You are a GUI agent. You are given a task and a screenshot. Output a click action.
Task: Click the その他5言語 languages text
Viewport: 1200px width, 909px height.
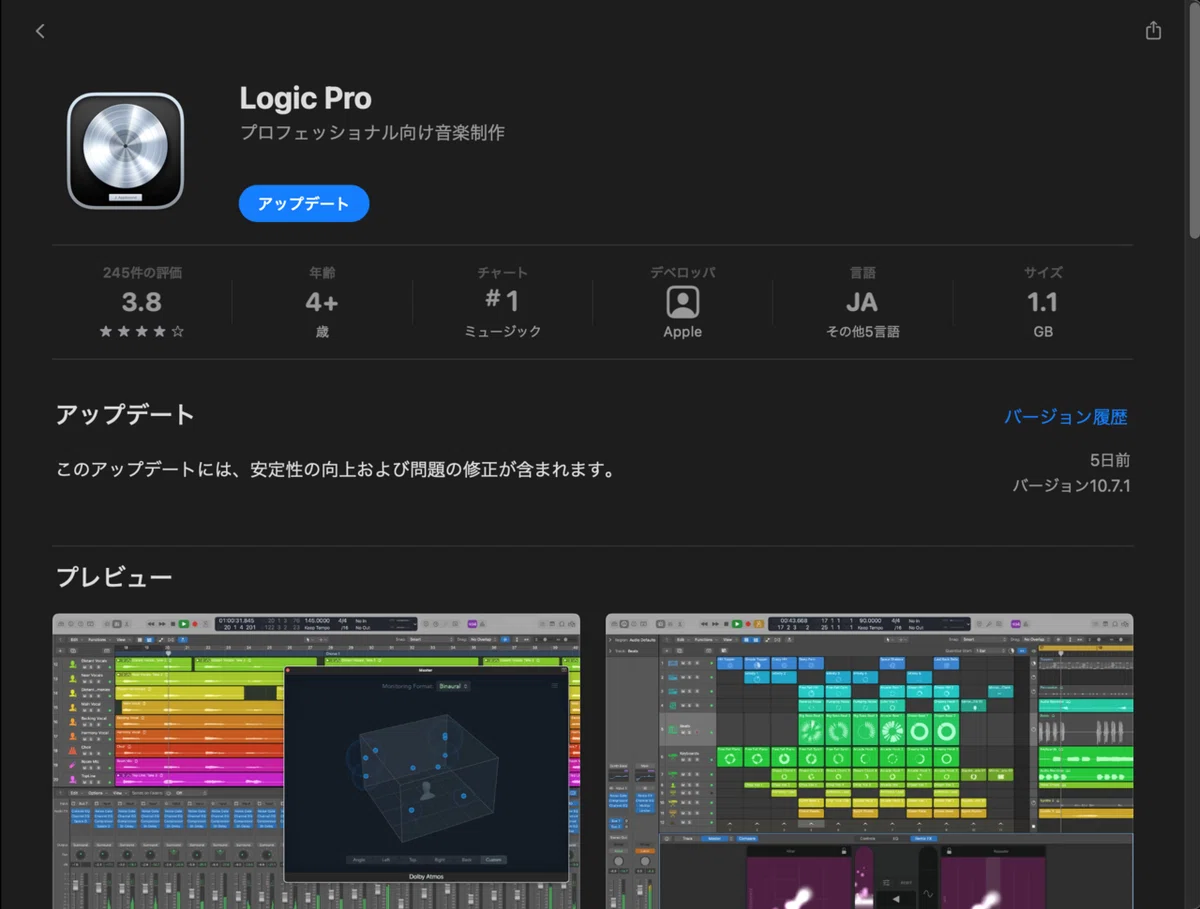862,332
